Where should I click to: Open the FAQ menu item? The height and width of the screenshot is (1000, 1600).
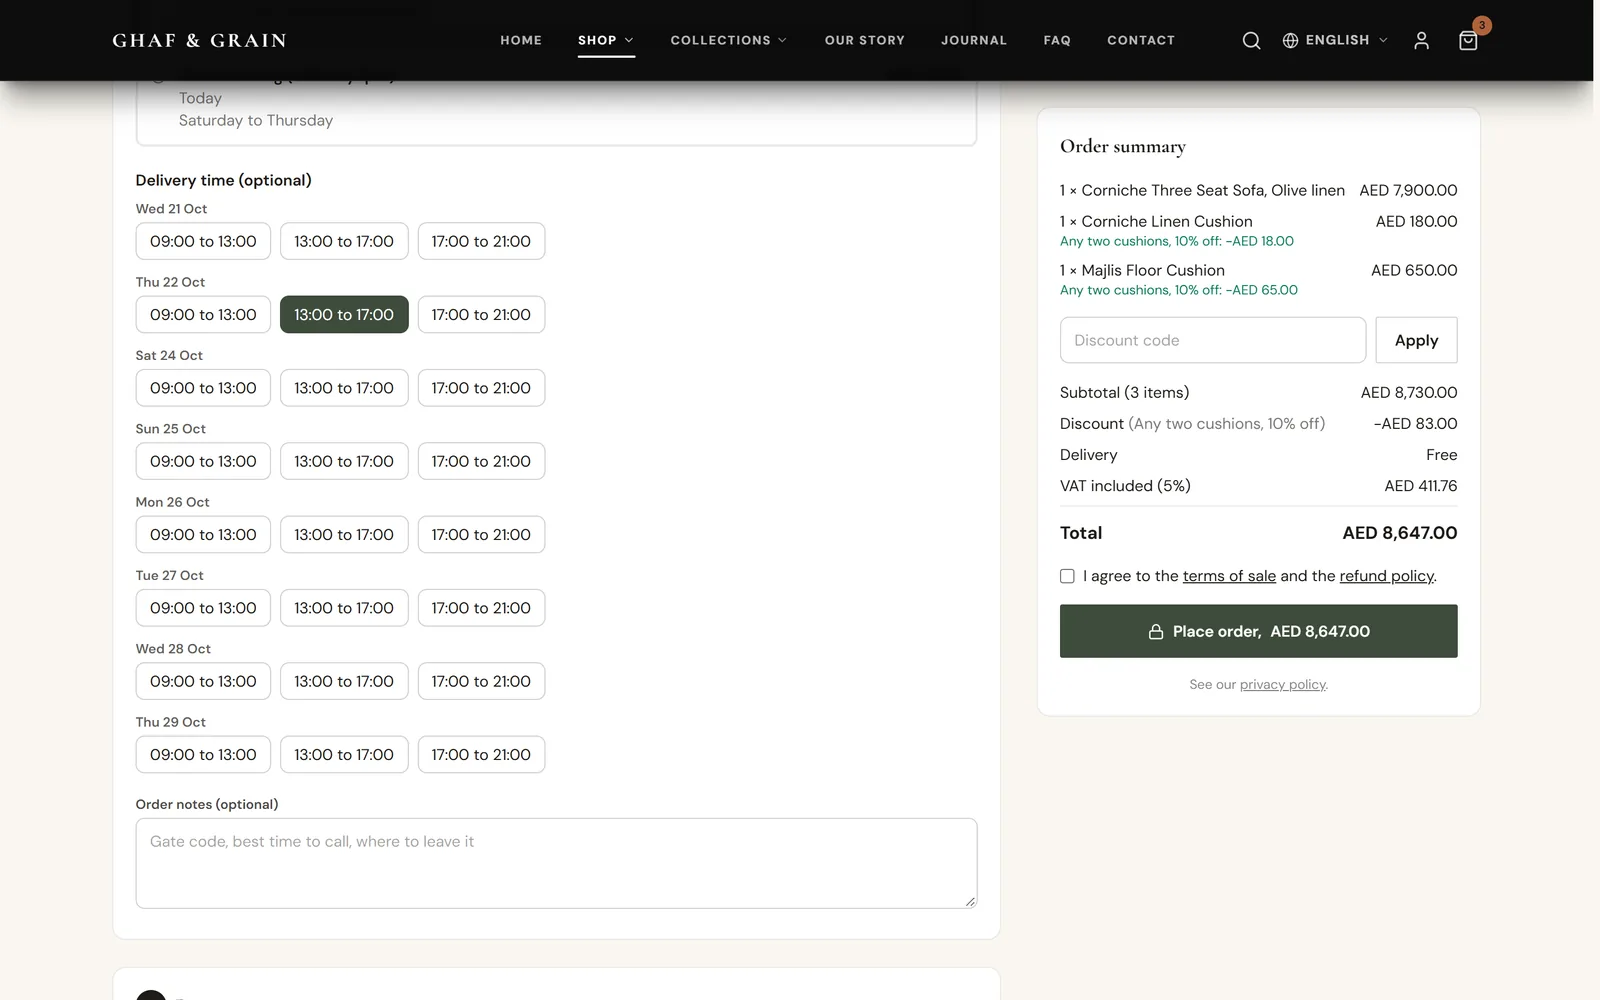1057,40
